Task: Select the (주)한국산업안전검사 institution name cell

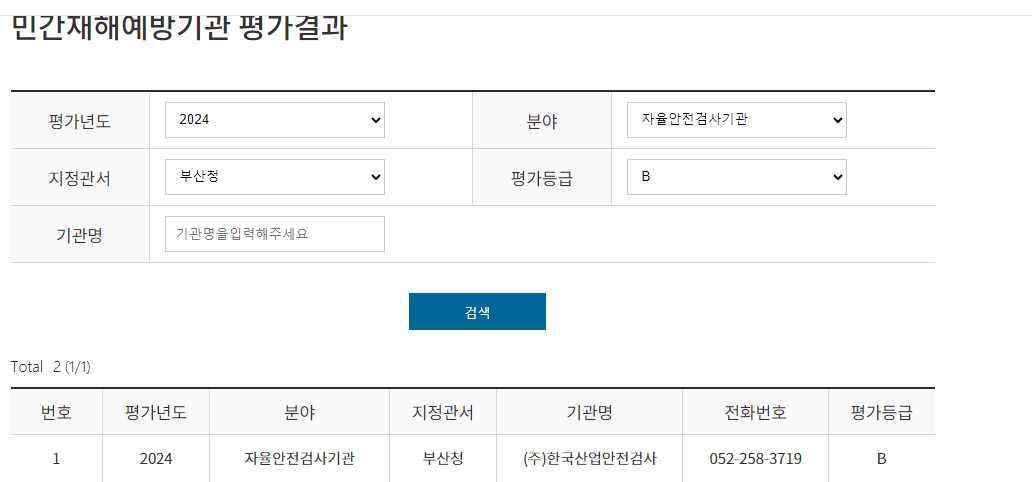Action: click(x=589, y=459)
